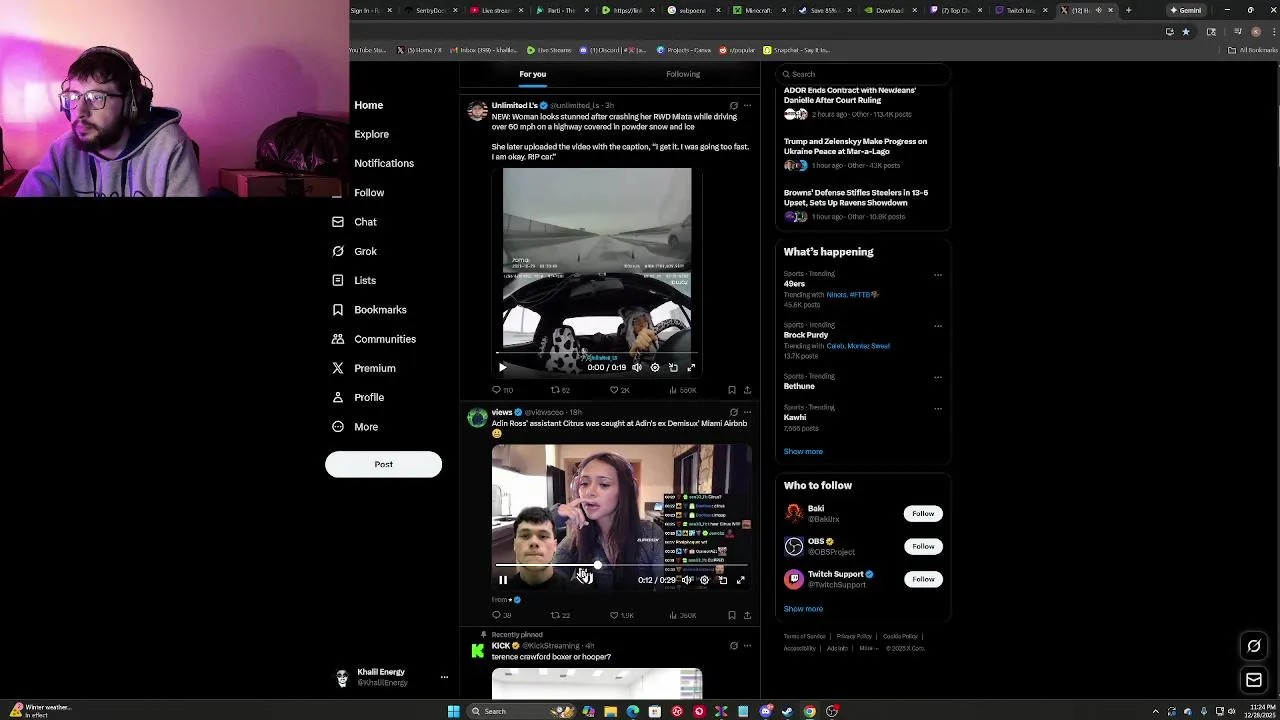This screenshot has width=1280, height=720.
Task: Toggle fullscreen on the Miata crash video
Action: click(x=691, y=368)
